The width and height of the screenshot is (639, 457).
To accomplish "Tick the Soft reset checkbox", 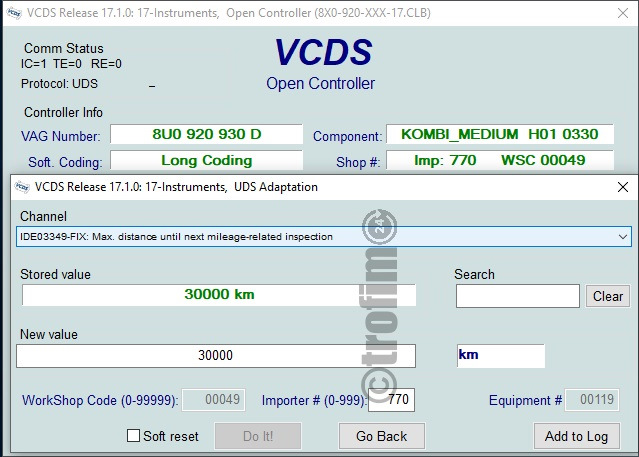I will [133, 435].
